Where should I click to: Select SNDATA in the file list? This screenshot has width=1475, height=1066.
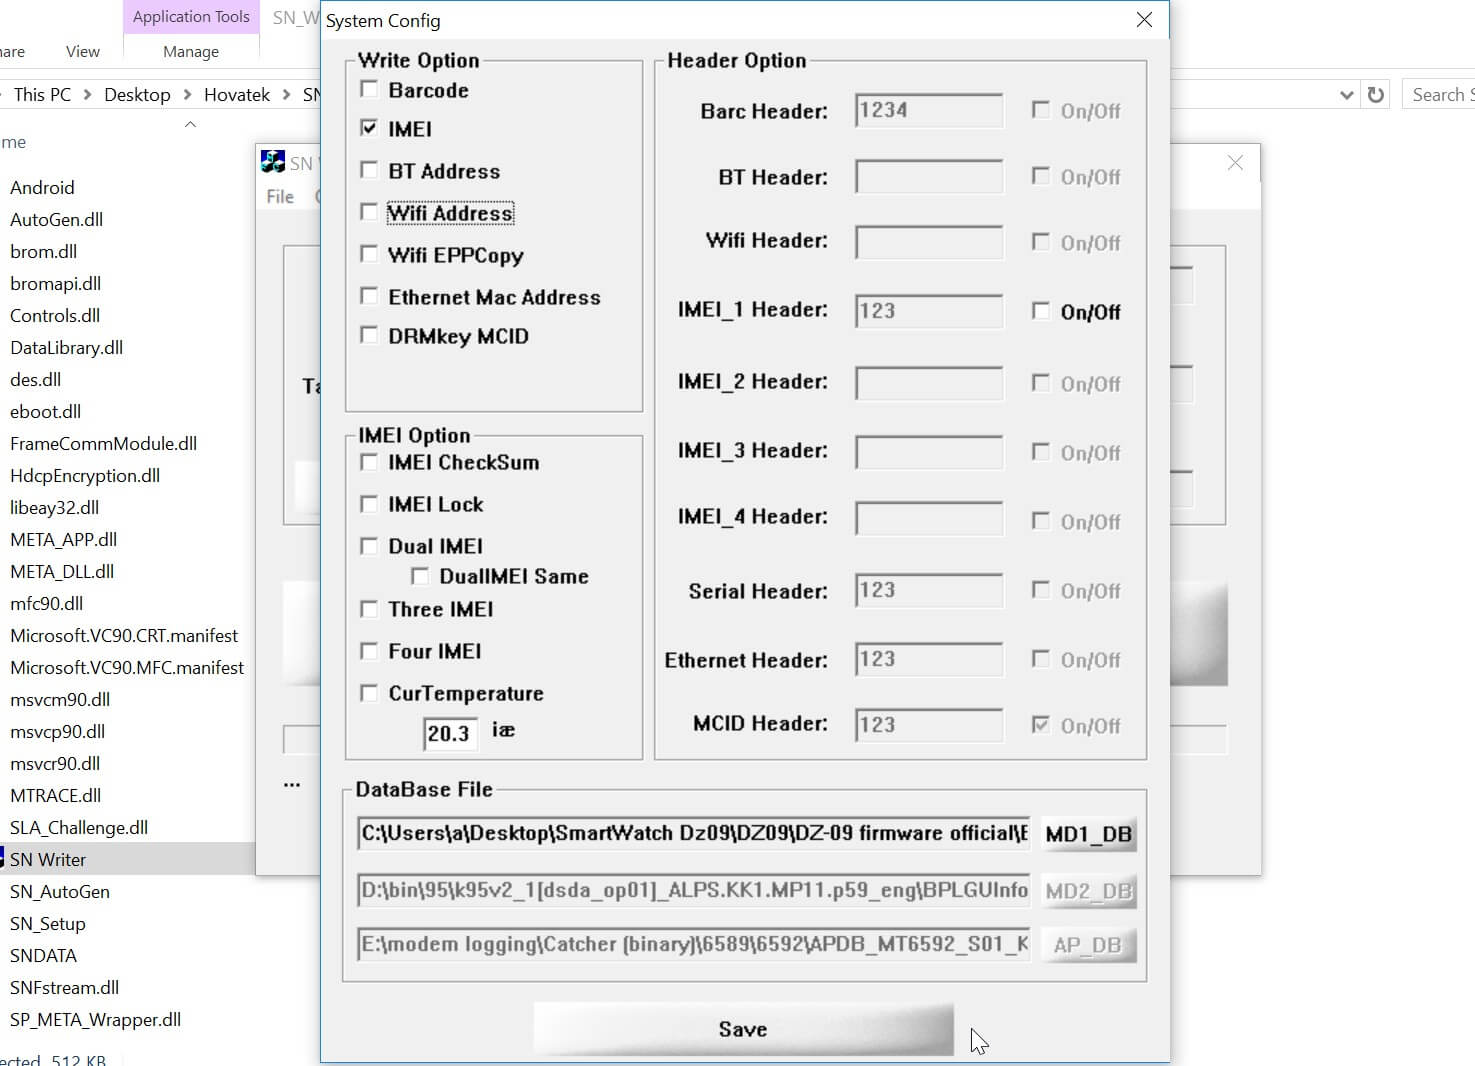43,955
